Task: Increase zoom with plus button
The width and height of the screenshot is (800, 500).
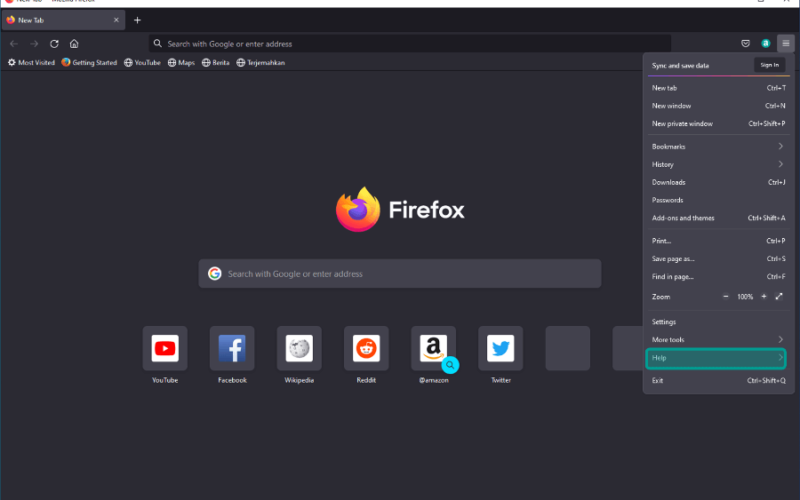Action: click(764, 296)
